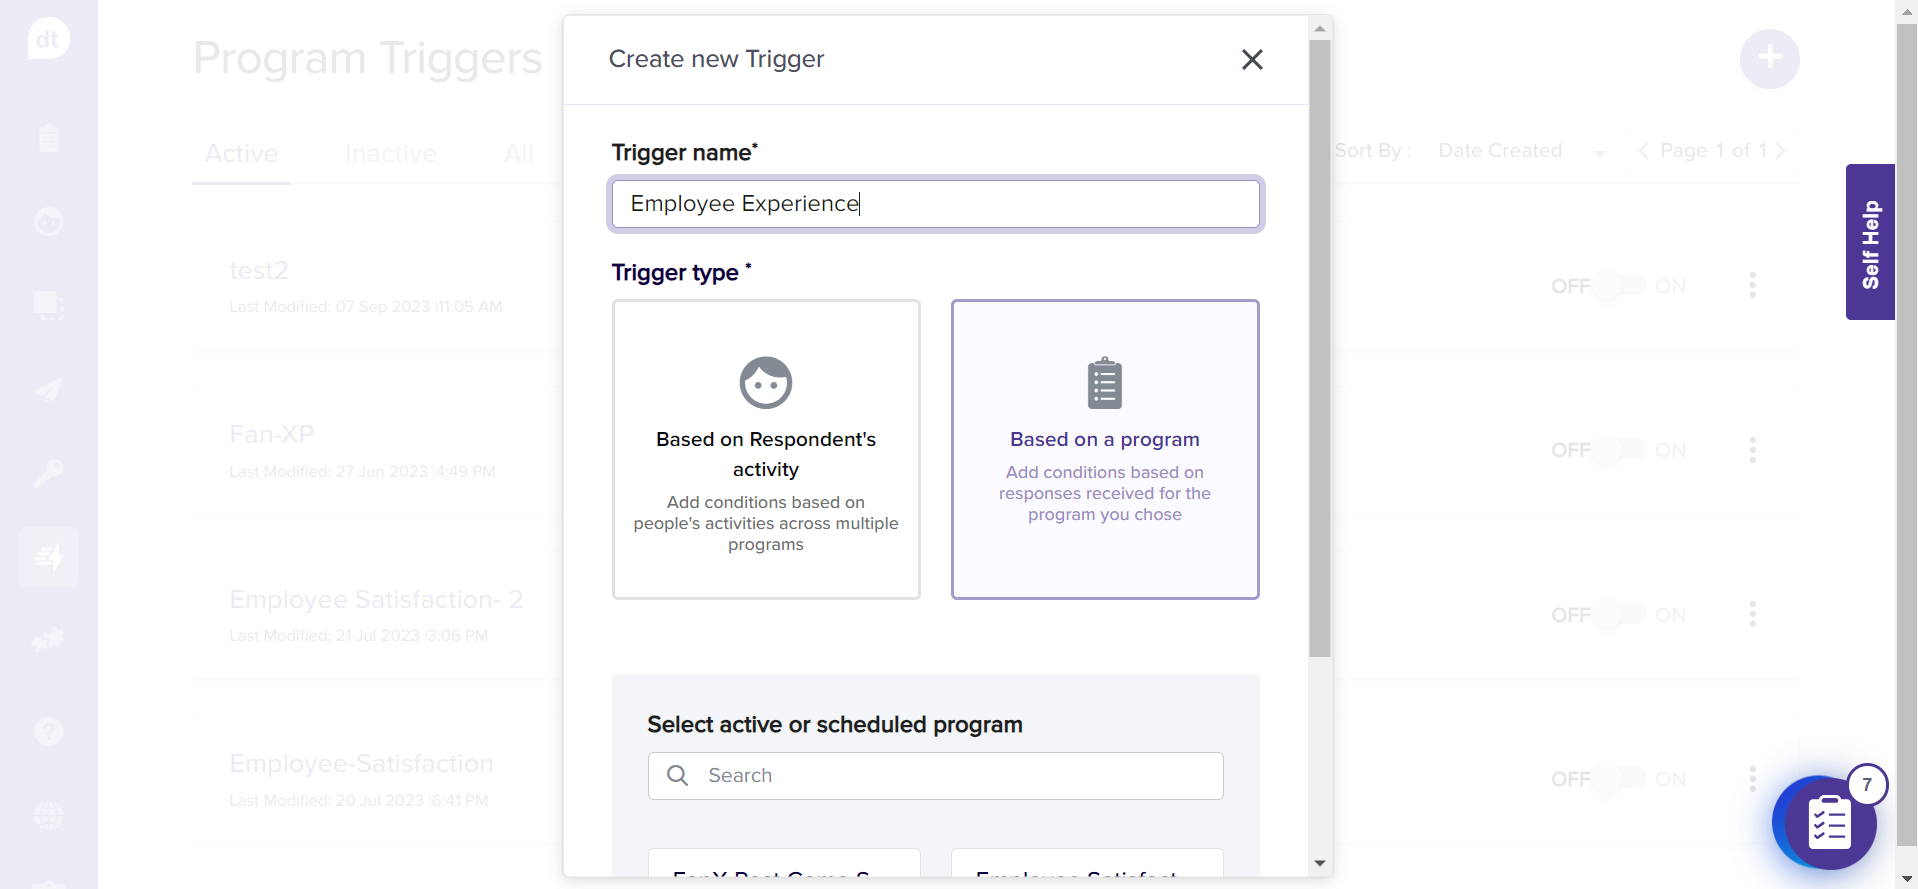Switch to the Inactive tab
Image resolution: width=1918 pixels, height=889 pixels.
click(390, 154)
